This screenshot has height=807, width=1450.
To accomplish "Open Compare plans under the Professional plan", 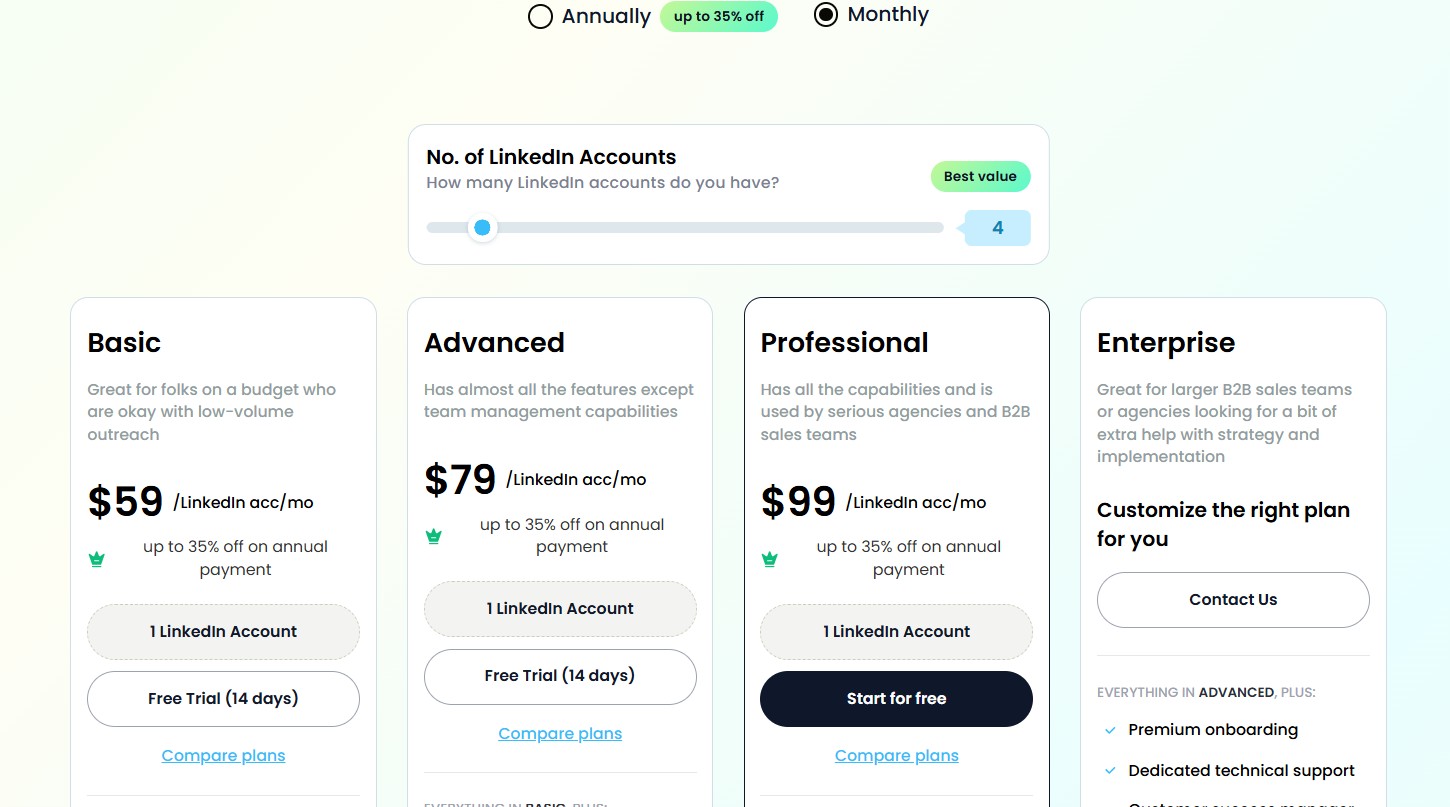I will pos(895,755).
